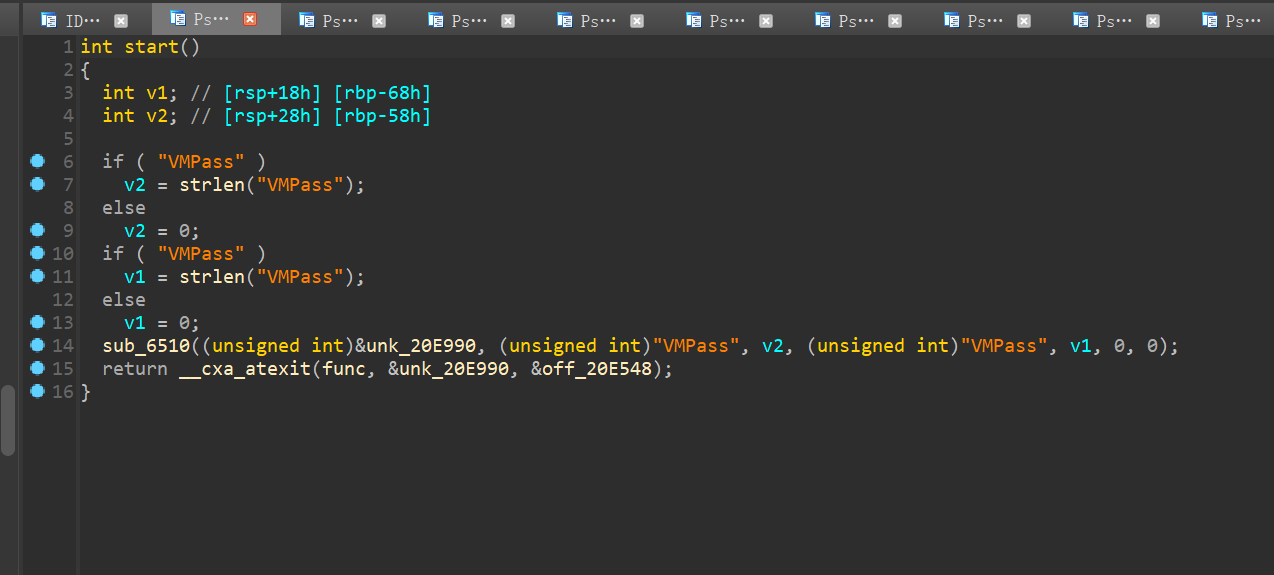Screen dimensions: 1274x575
Task: Click the left vertical scrollbar thumb
Action: [8, 420]
